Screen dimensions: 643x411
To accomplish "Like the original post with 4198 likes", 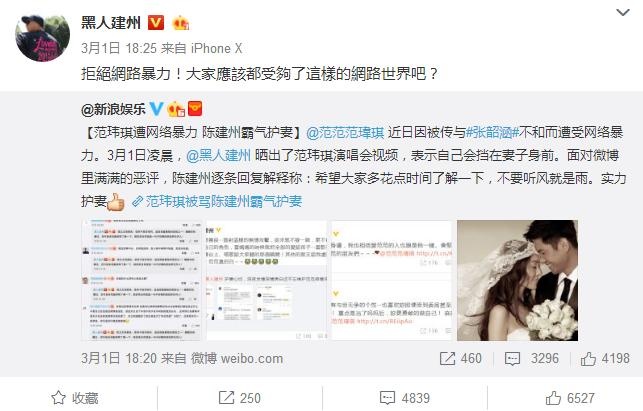I will click(x=605, y=358).
